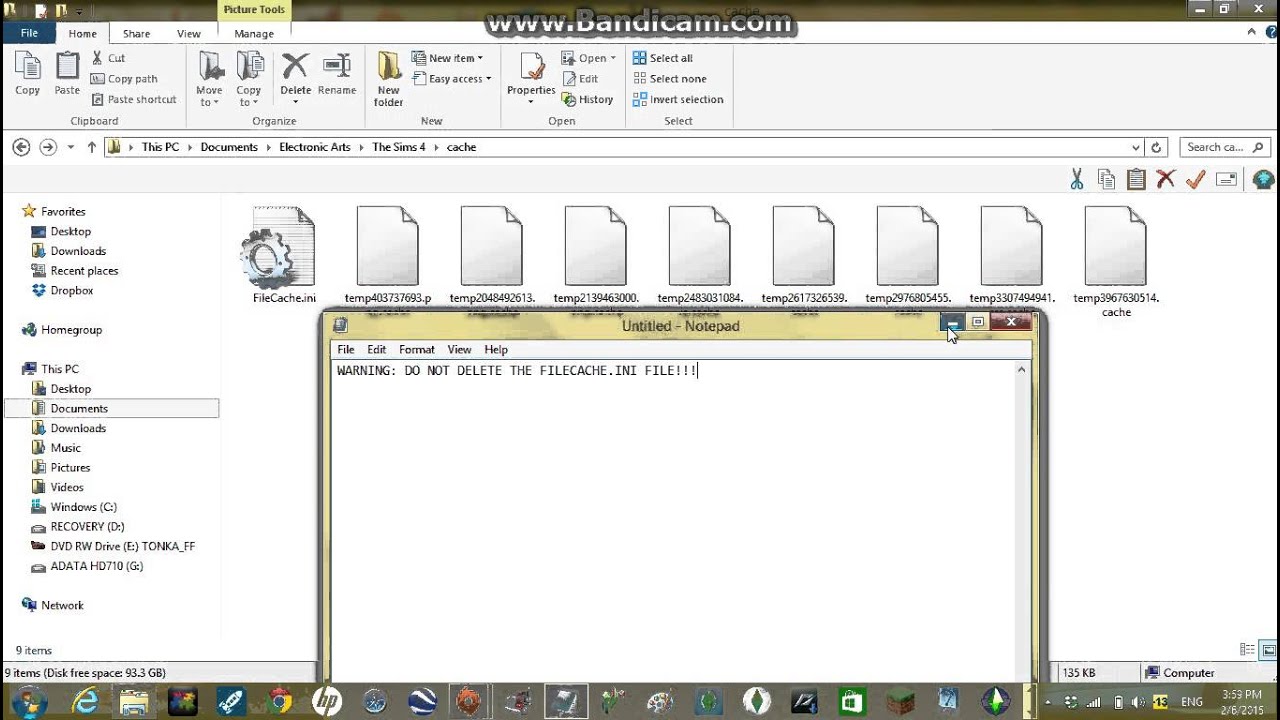Click the Refresh button beside address bar
Image resolution: width=1280 pixels, height=720 pixels.
point(1156,147)
